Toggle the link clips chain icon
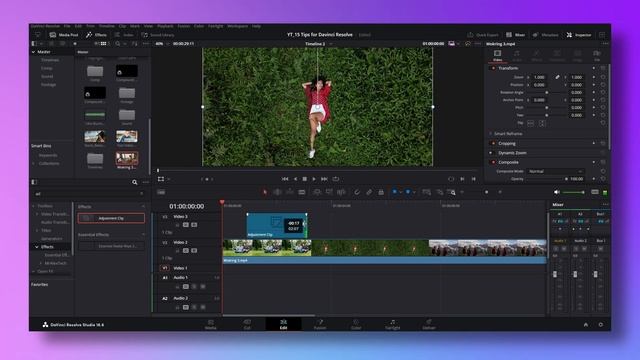This screenshot has height=360, width=640. (x=369, y=192)
